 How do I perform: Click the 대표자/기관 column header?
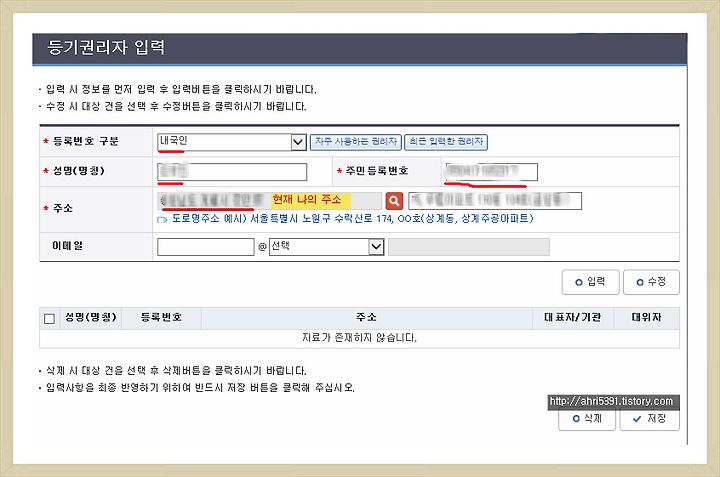coord(573,317)
